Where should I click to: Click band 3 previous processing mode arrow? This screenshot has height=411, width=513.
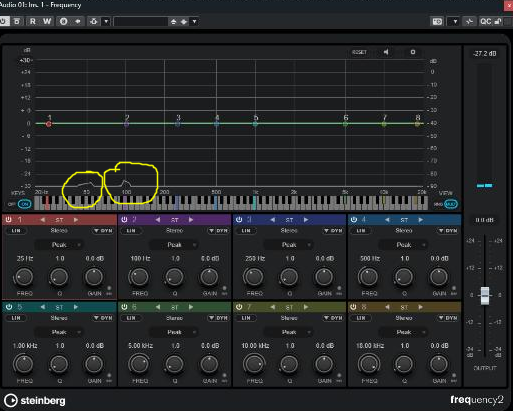click(273, 220)
